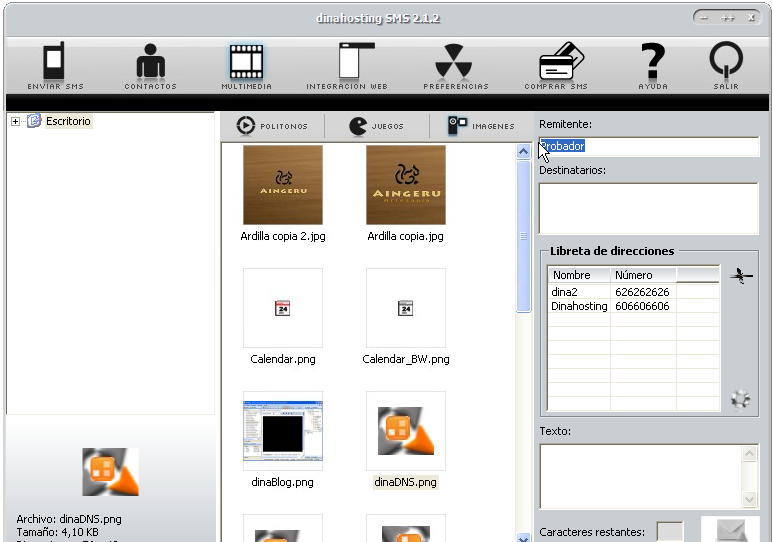The height and width of the screenshot is (542, 773).
Task: Click the black arrow icon beside address book
Action: pyautogui.click(x=741, y=276)
